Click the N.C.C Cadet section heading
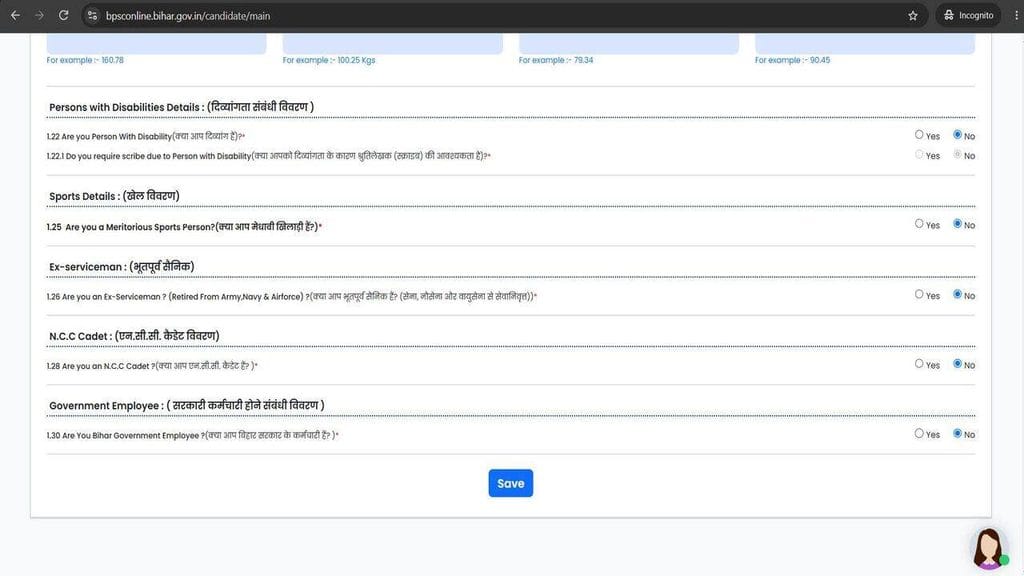The width and height of the screenshot is (1024, 576). tap(134, 336)
